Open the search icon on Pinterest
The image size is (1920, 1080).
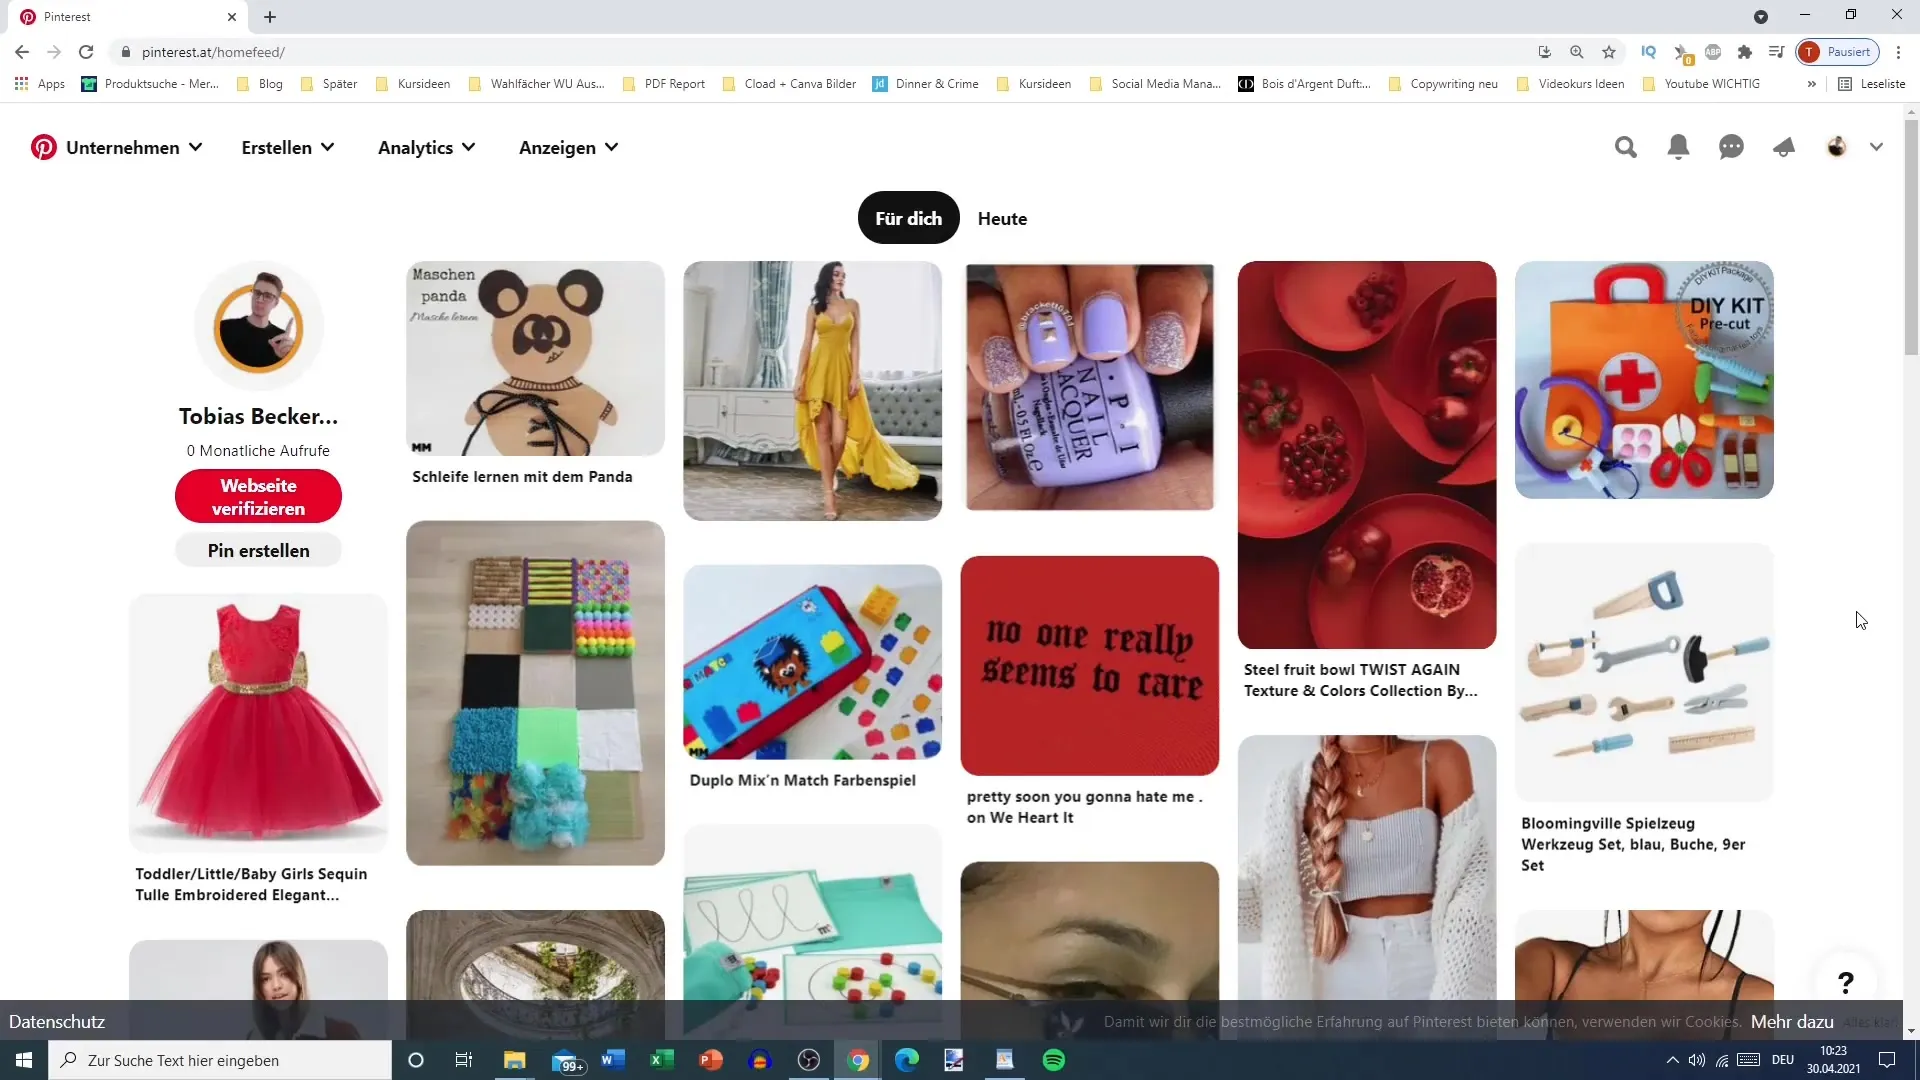tap(1626, 146)
